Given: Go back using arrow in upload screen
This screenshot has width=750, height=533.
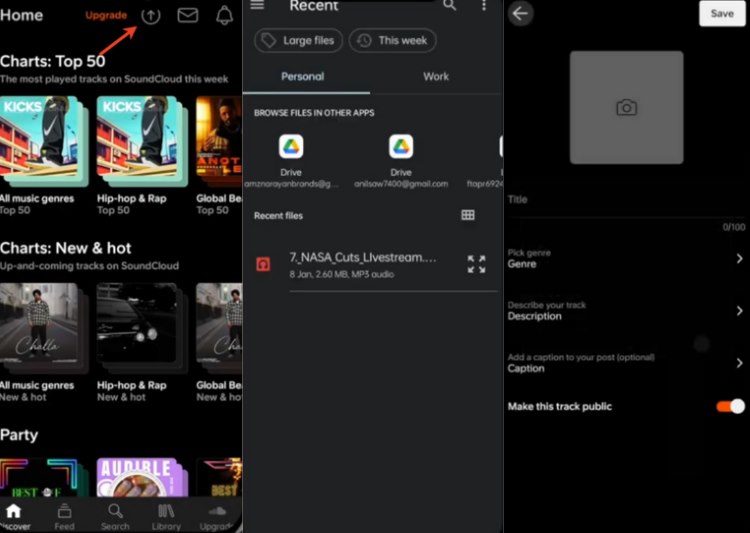Looking at the screenshot, I should 520,13.
